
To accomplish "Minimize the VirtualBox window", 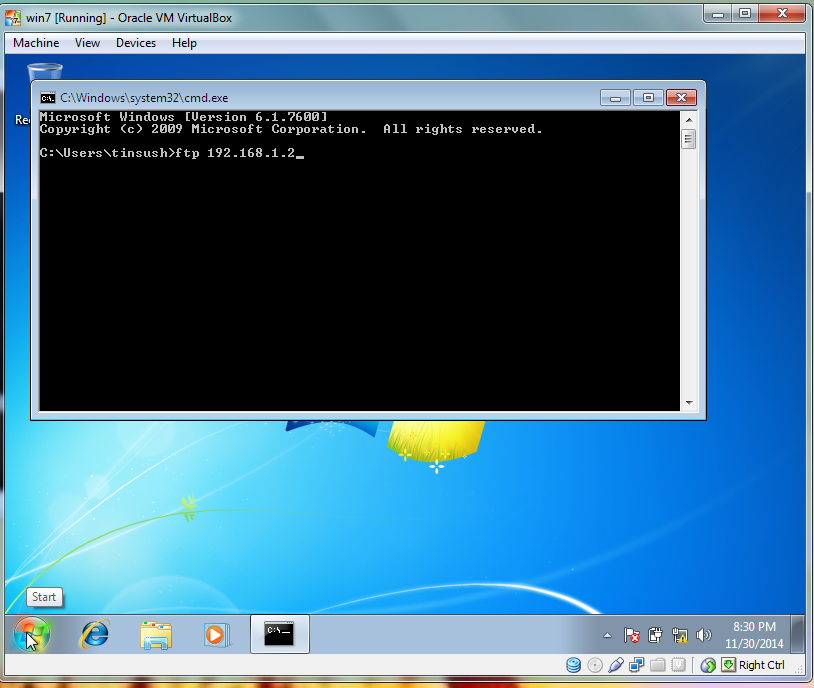I will pos(718,14).
